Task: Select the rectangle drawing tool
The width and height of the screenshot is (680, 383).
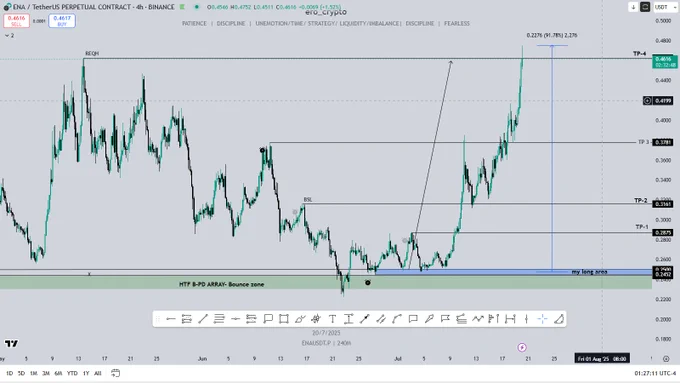Action: coord(284,319)
